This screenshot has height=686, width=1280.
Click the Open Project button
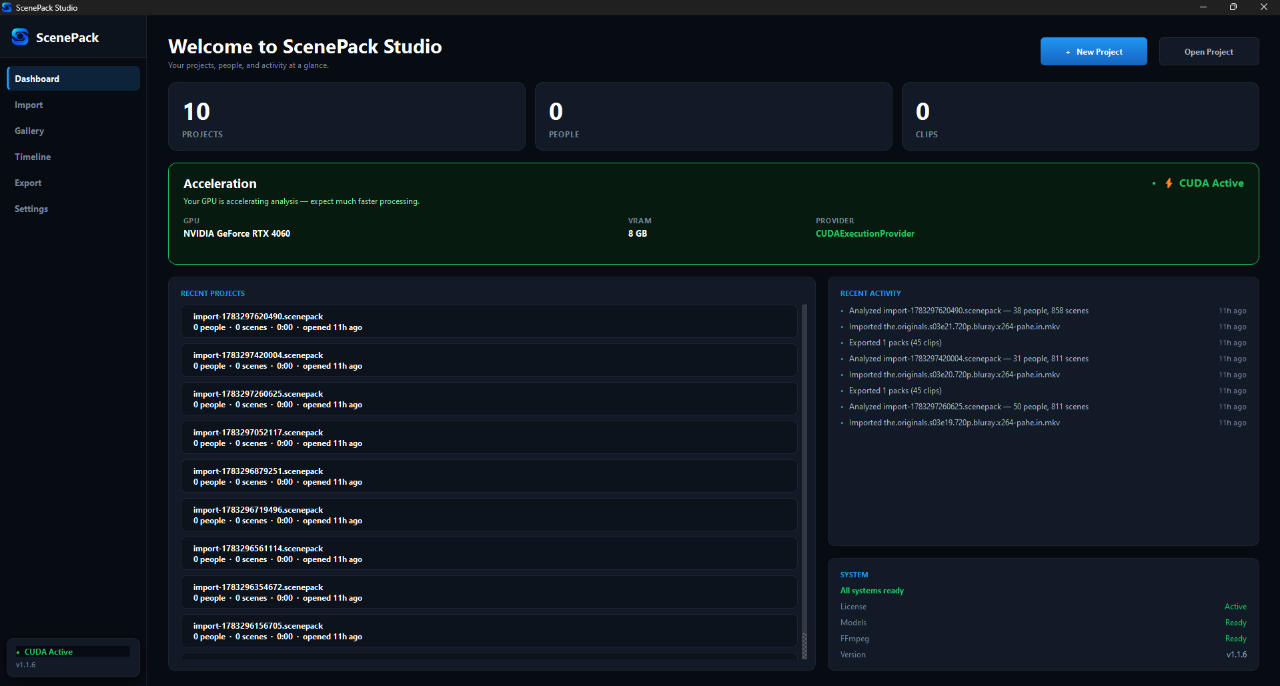(x=1208, y=51)
